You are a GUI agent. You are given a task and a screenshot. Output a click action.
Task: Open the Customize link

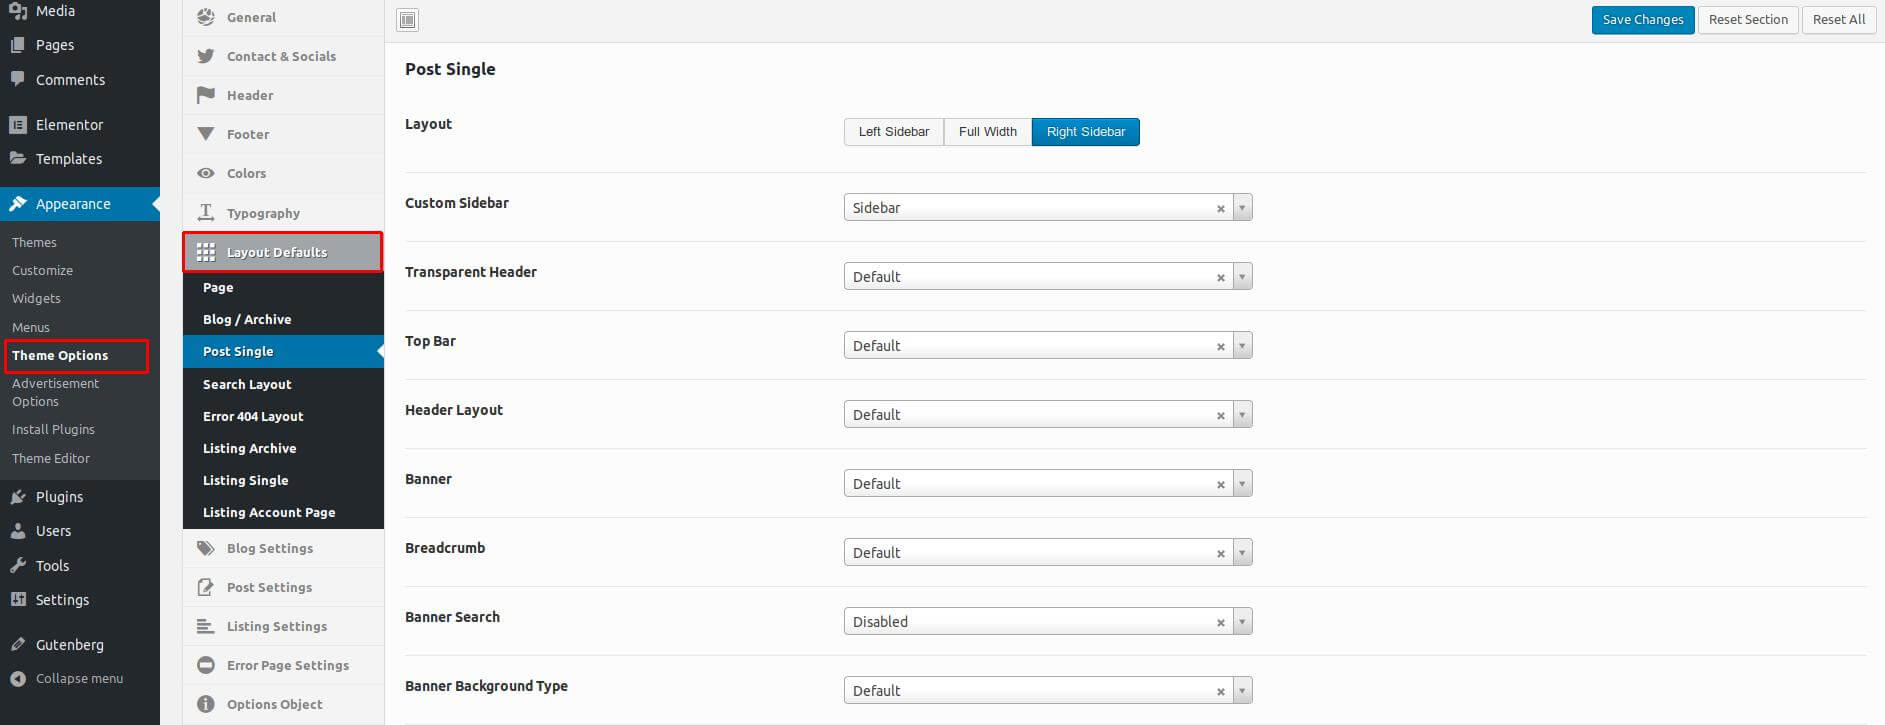[x=42, y=270]
